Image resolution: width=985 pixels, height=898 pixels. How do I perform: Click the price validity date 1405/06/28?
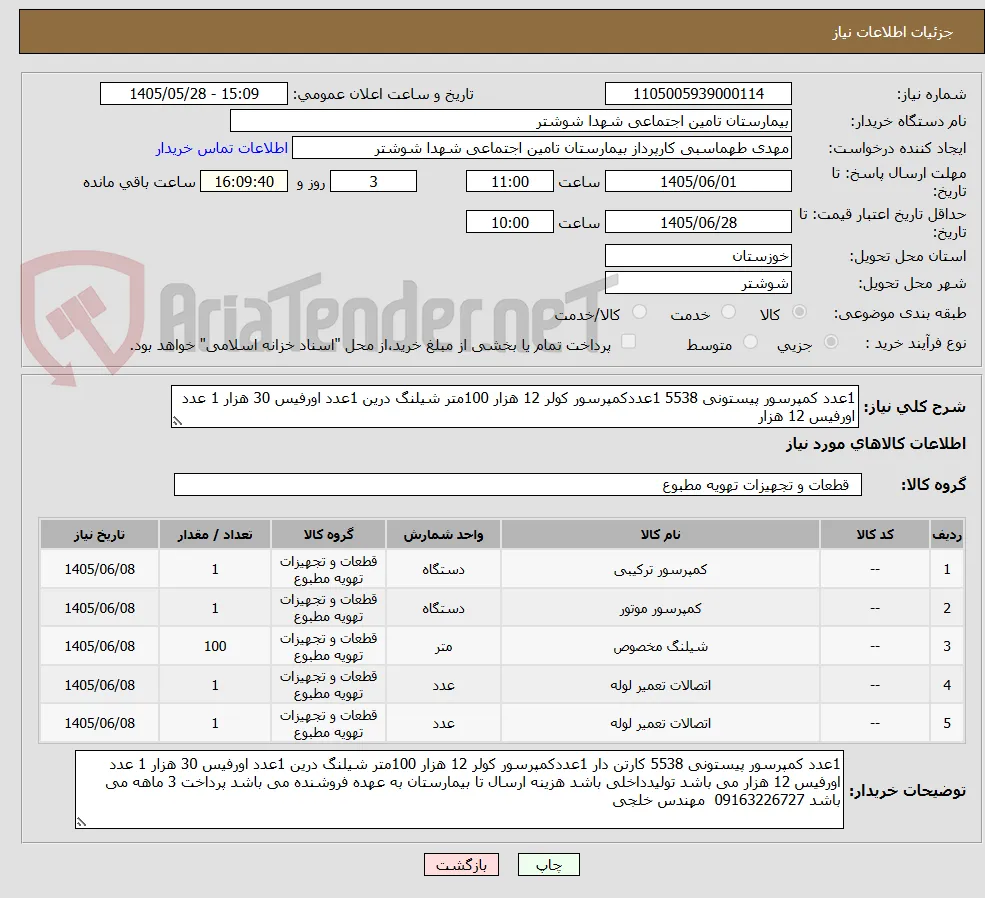pyautogui.click(x=698, y=222)
